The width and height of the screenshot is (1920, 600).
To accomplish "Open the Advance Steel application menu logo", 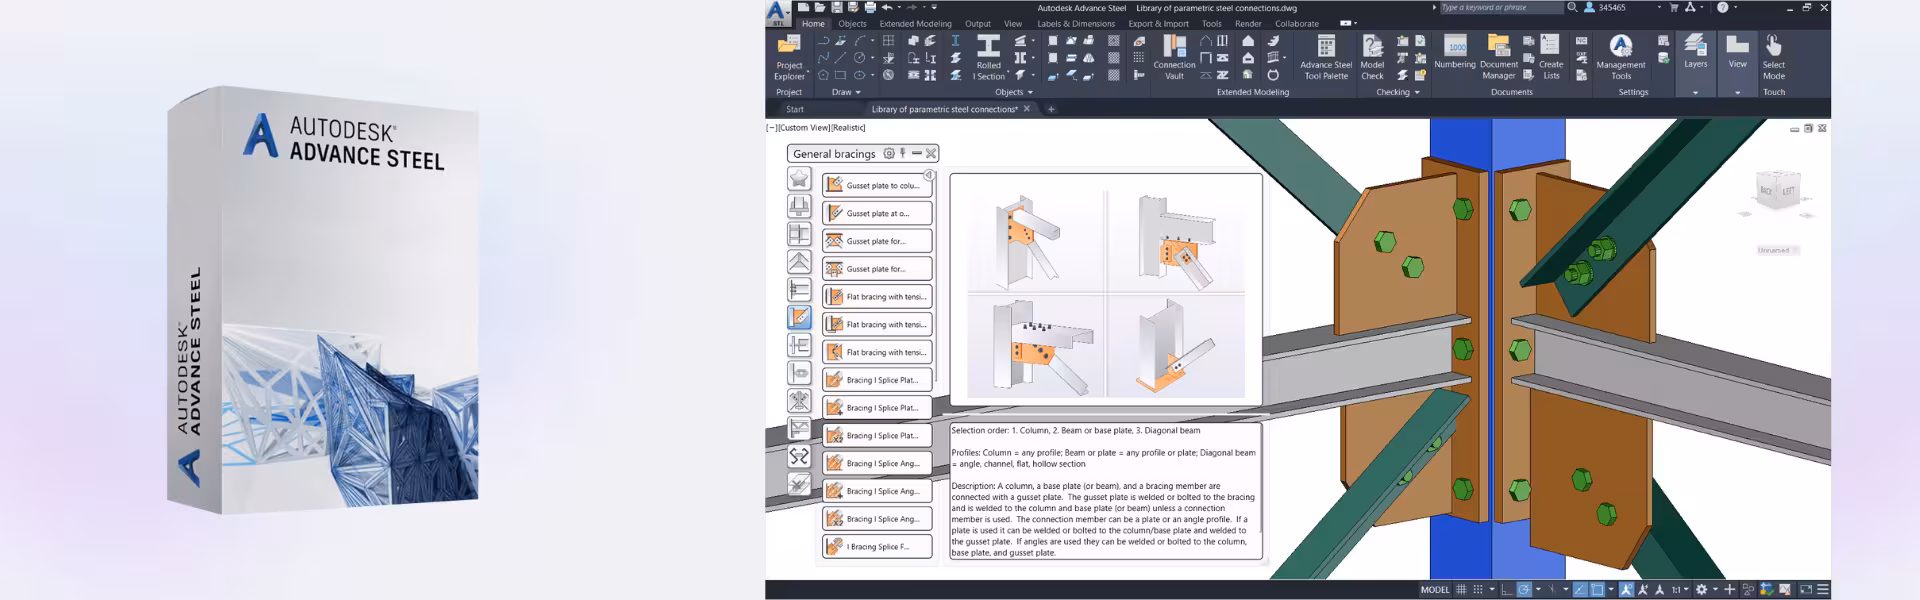I will [778, 11].
